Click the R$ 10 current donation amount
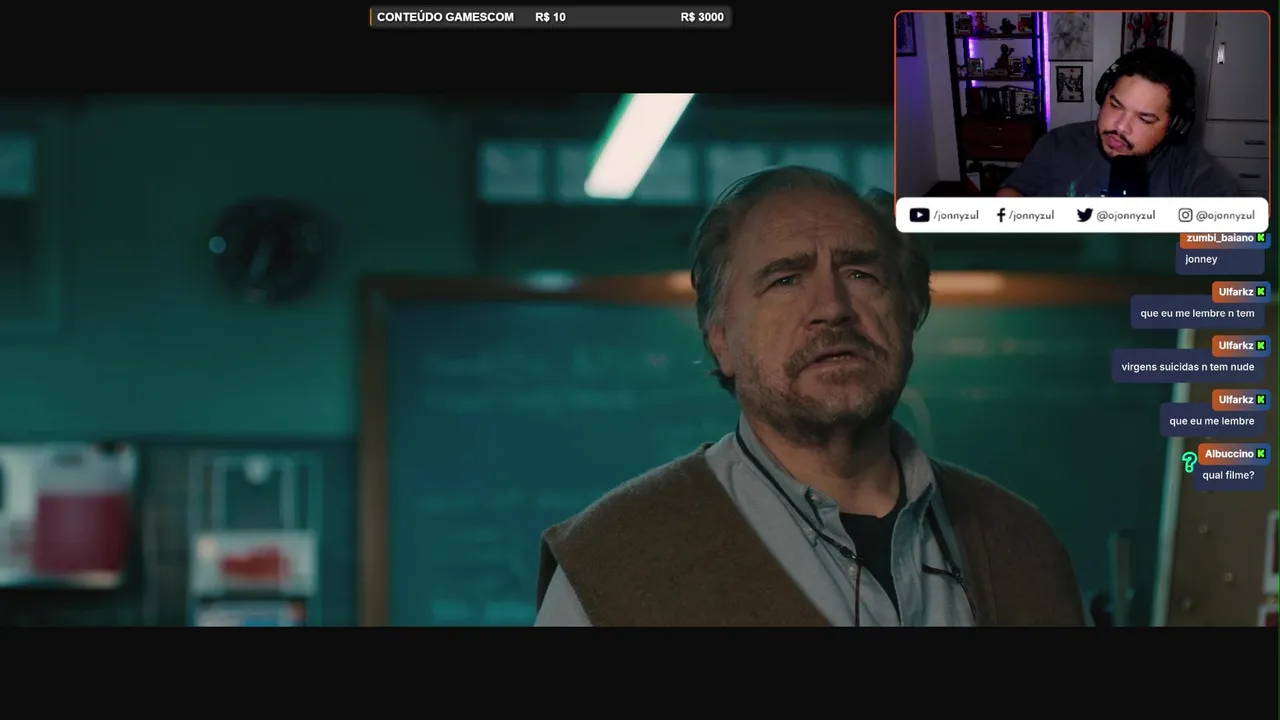This screenshot has width=1280, height=720. (550, 17)
